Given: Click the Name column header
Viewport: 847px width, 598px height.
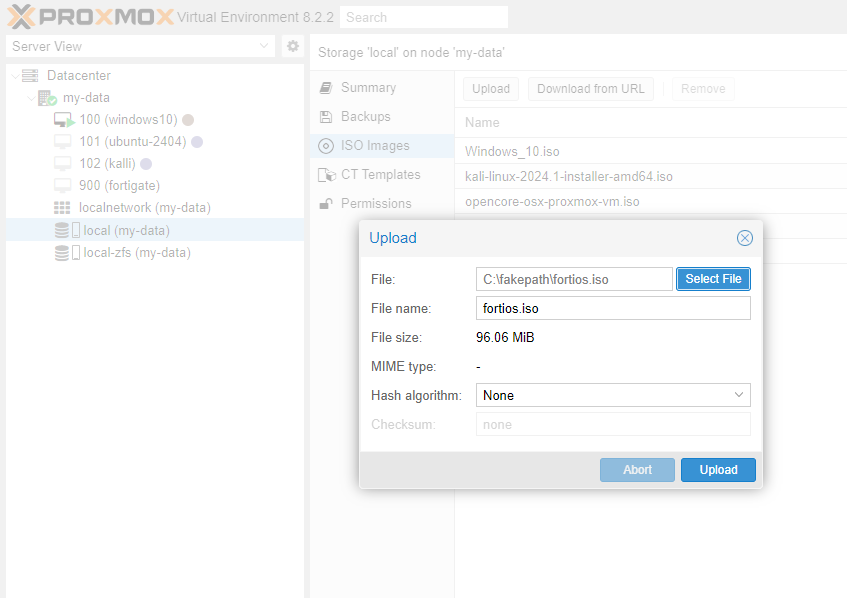Looking at the screenshot, I should (x=651, y=123).
